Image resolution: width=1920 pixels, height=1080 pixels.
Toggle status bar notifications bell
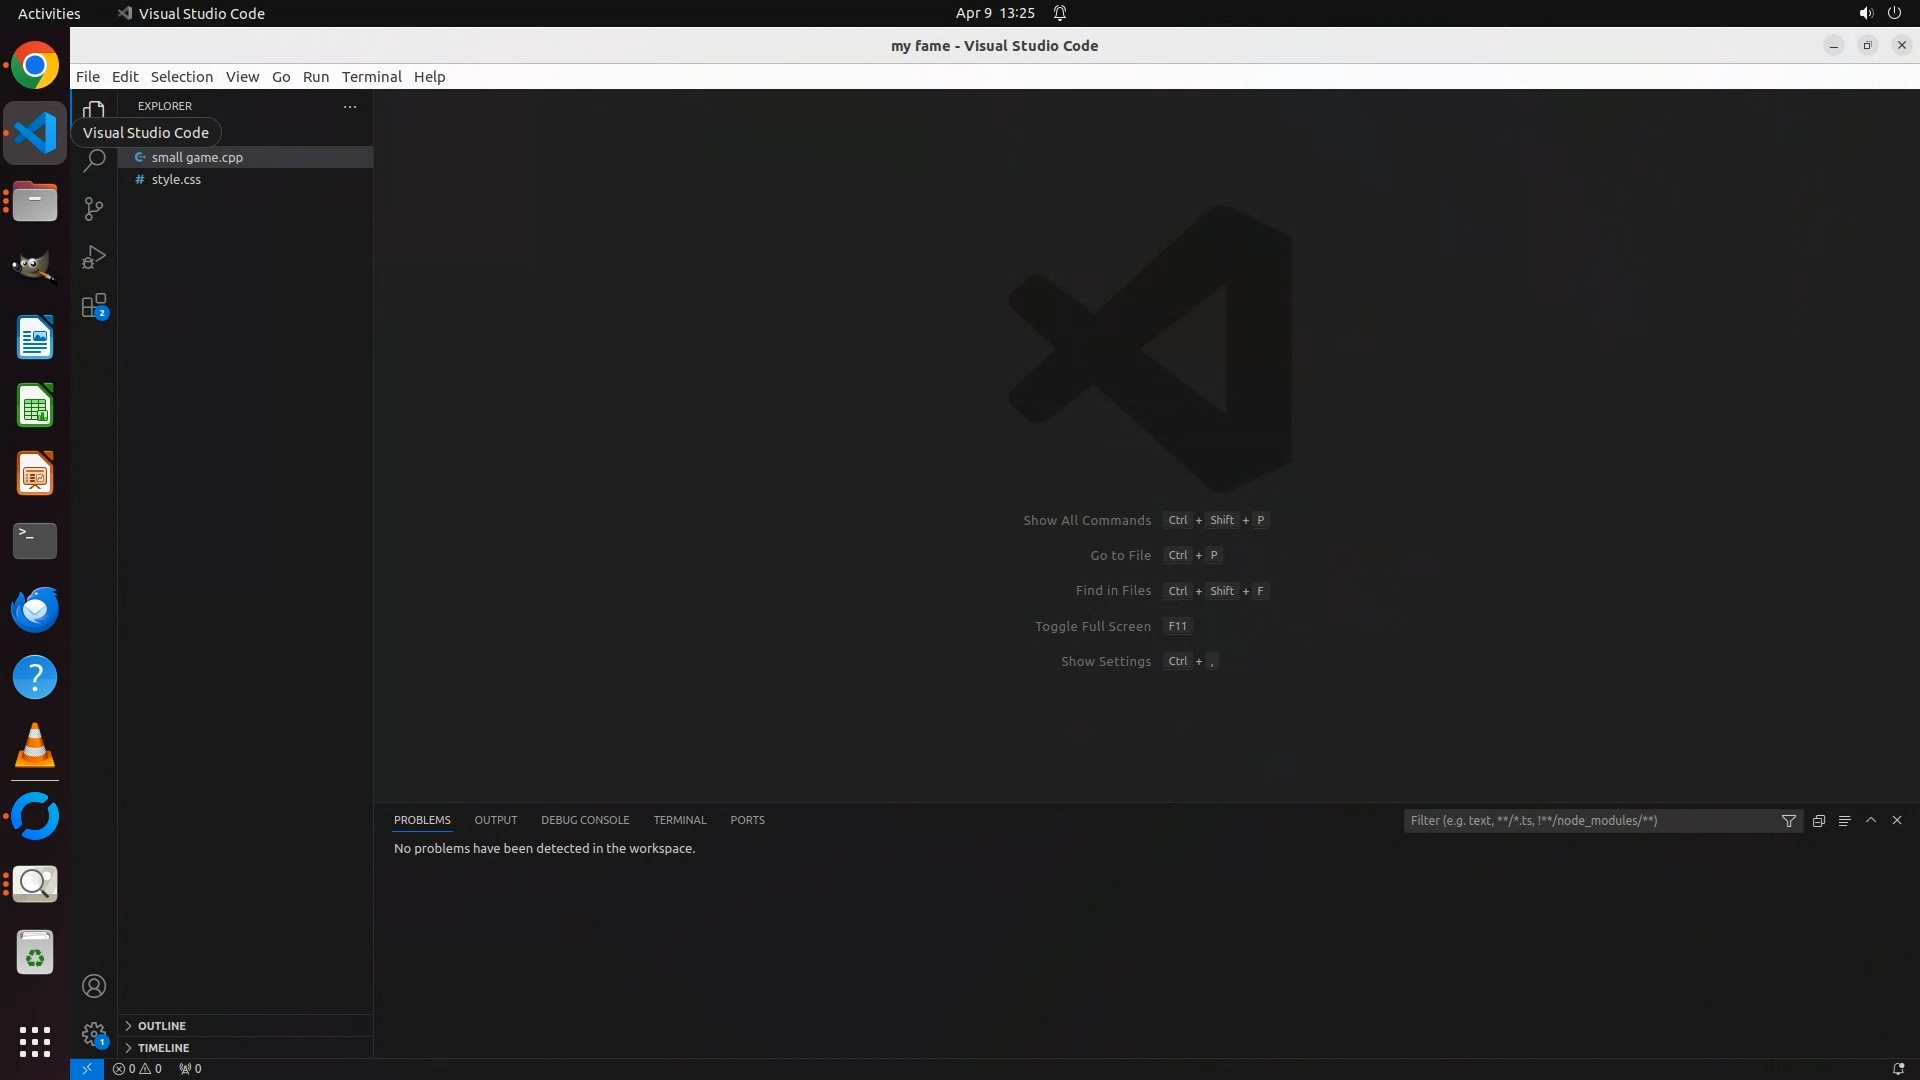pyautogui.click(x=1898, y=1068)
